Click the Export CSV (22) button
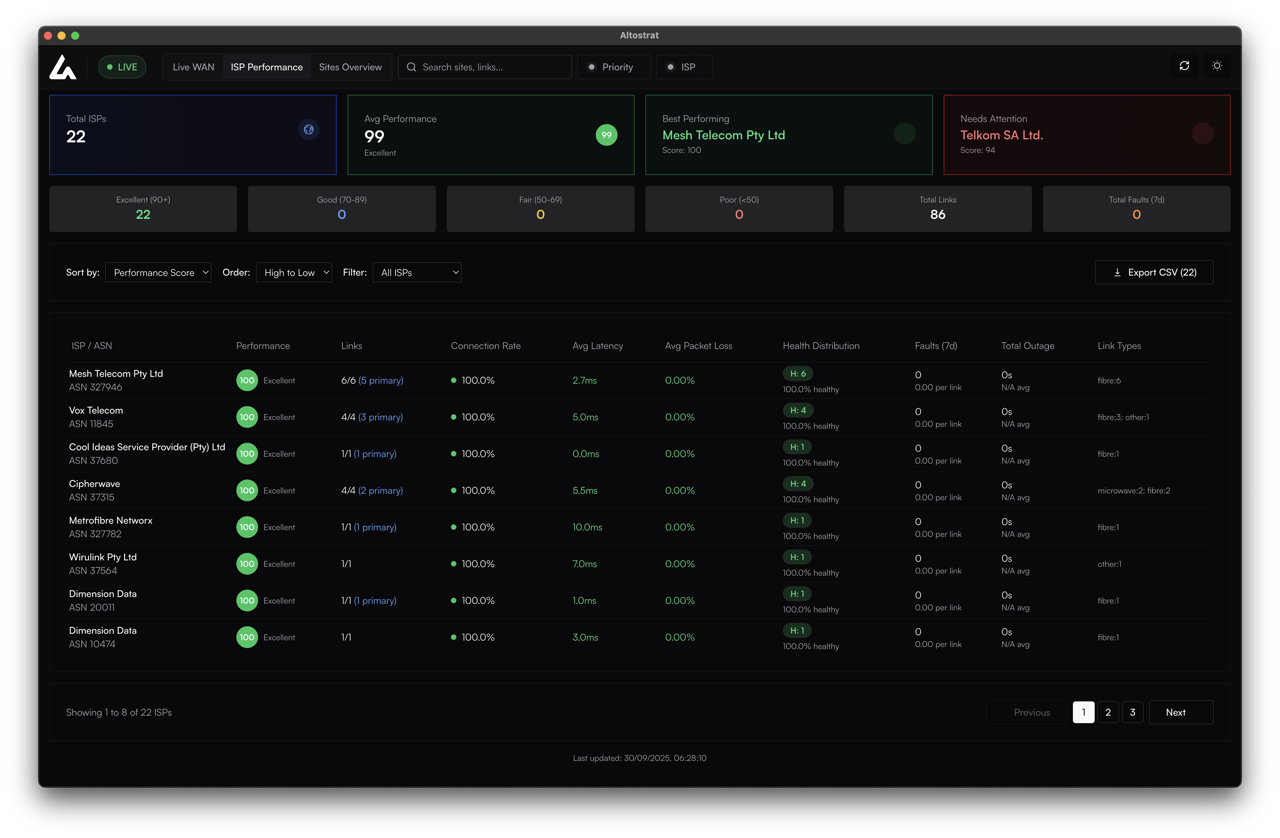Screen dimensions: 1280x838 tap(1154, 272)
